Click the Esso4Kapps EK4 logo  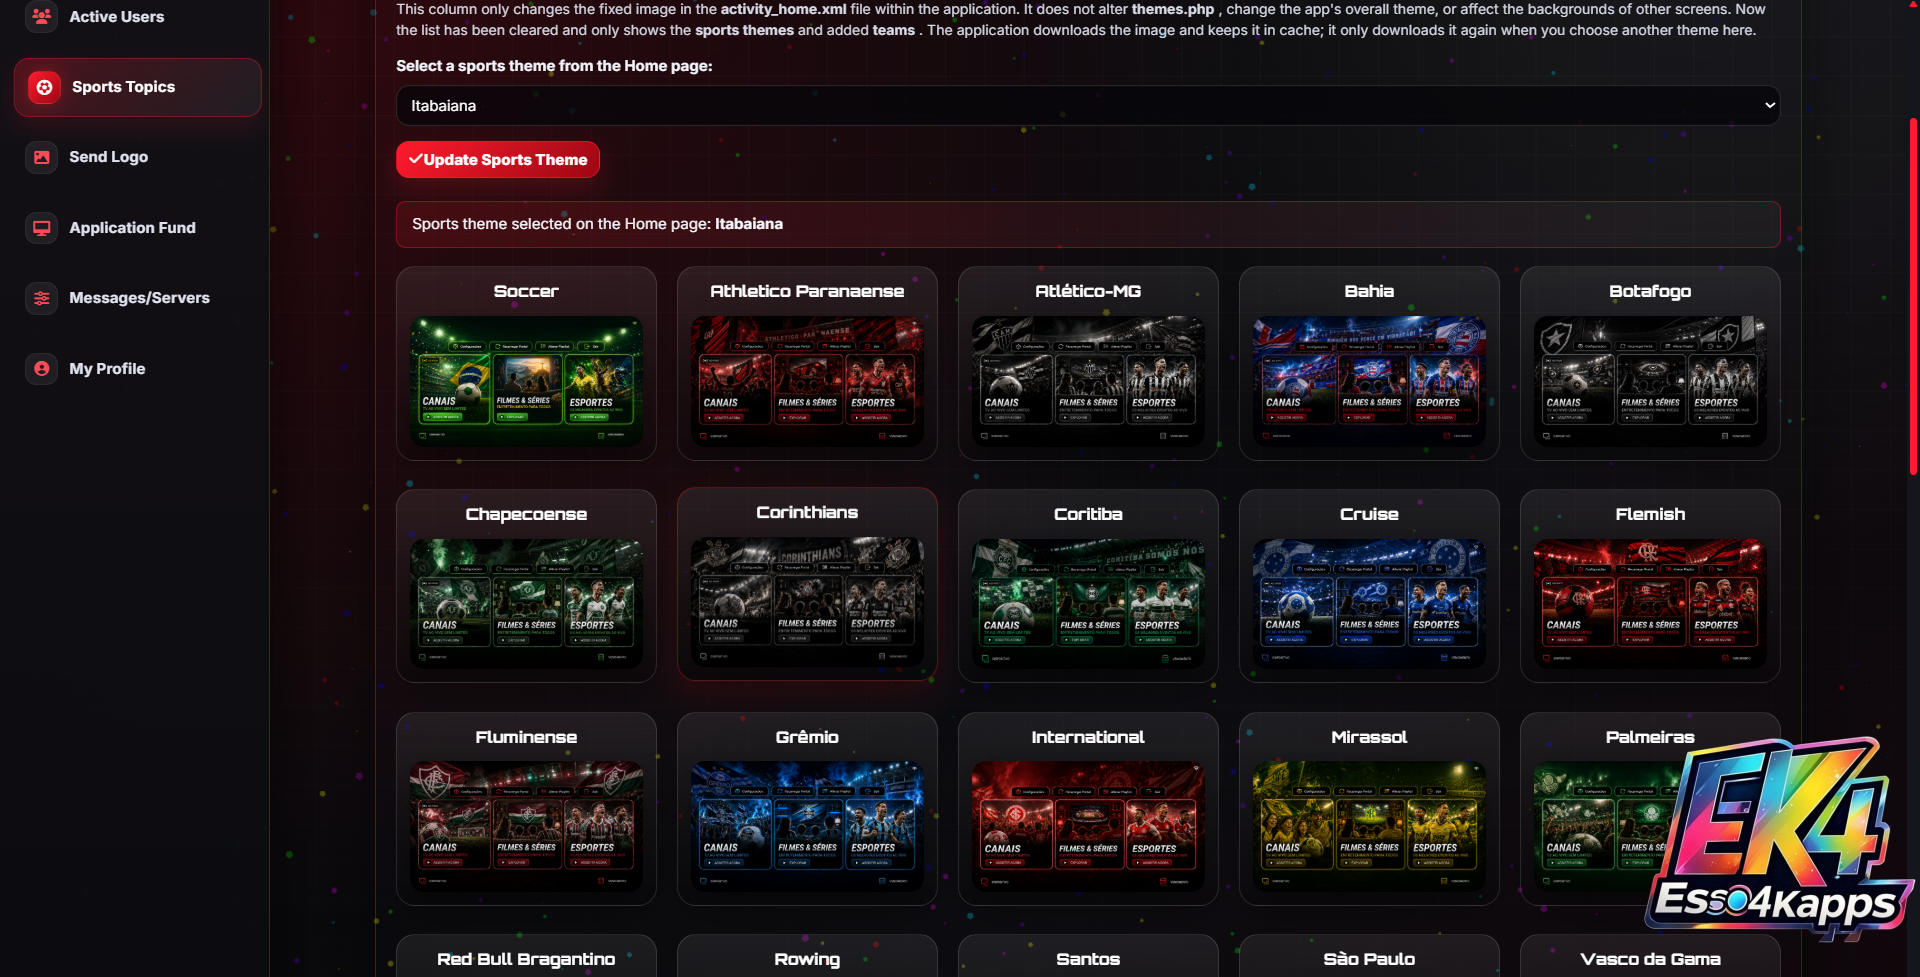(1780, 838)
